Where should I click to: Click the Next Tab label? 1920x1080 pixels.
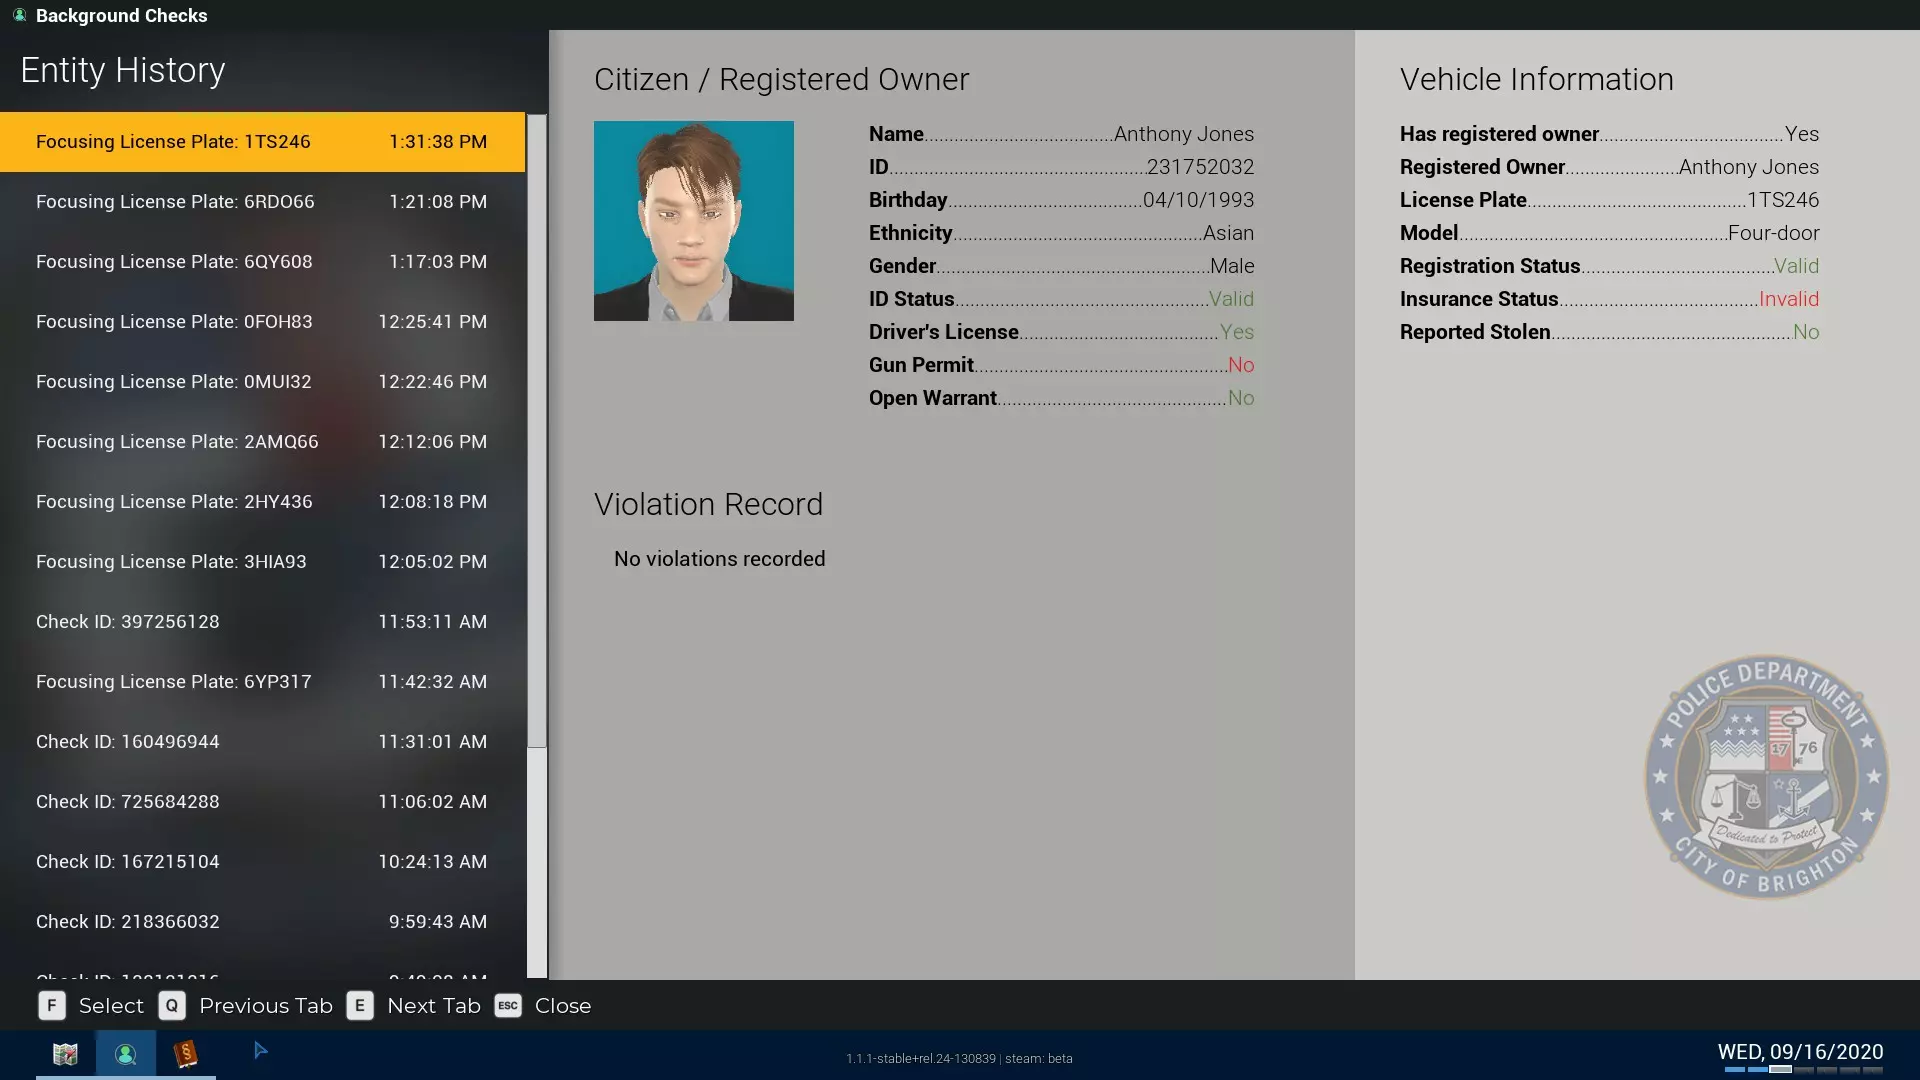click(433, 1006)
